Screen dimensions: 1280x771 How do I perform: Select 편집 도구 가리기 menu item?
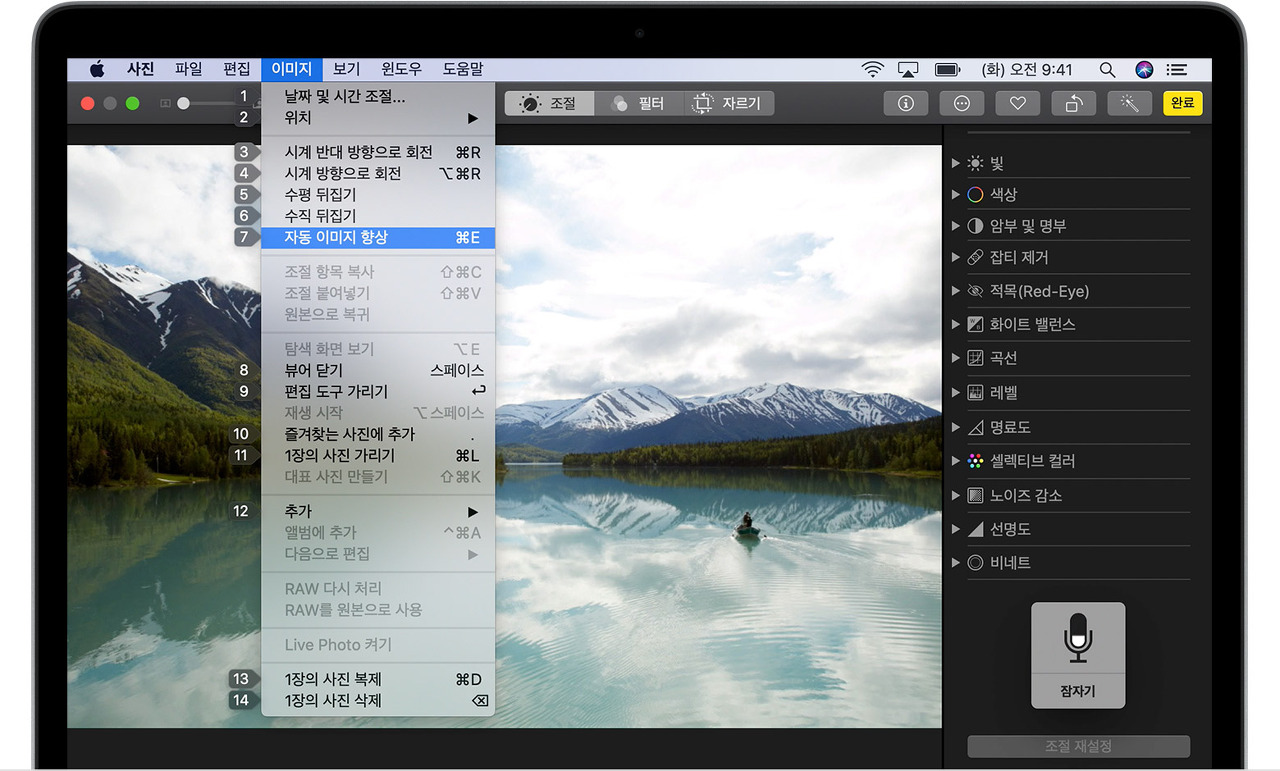pyautogui.click(x=378, y=391)
